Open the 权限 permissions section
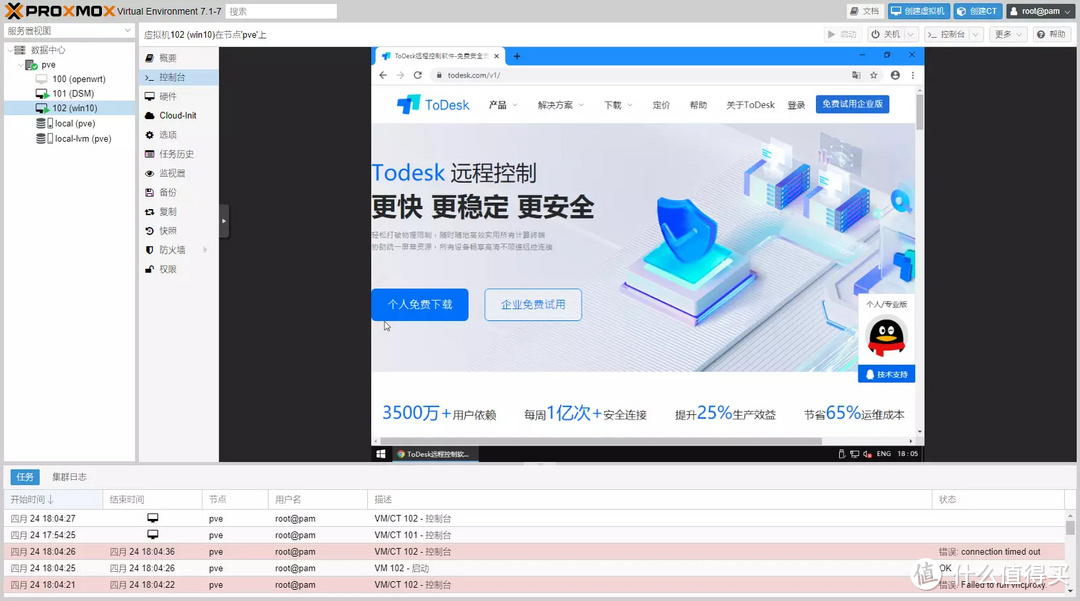Viewport: 1080px width, 601px height. tap(168, 270)
